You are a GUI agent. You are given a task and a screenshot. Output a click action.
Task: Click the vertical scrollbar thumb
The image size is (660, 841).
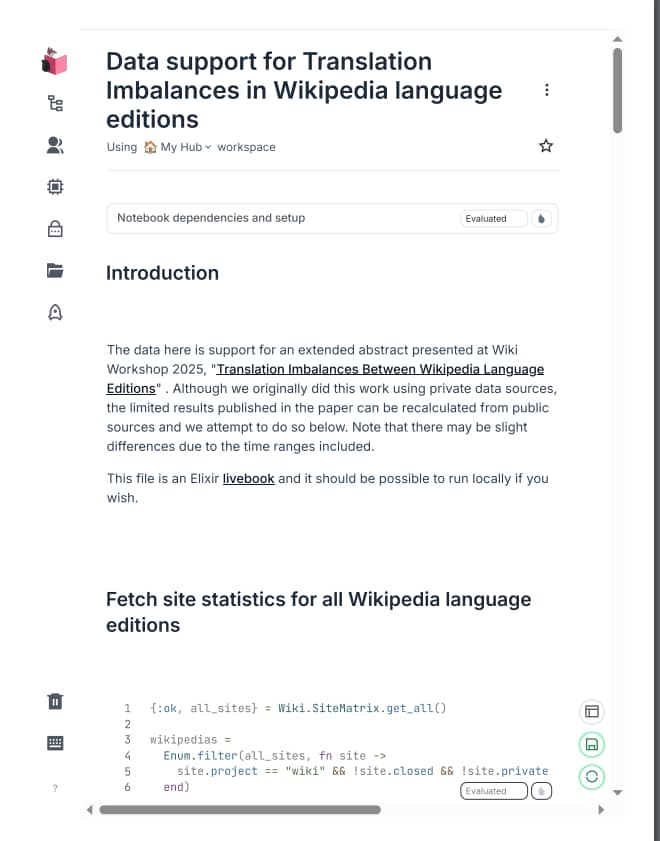click(618, 90)
